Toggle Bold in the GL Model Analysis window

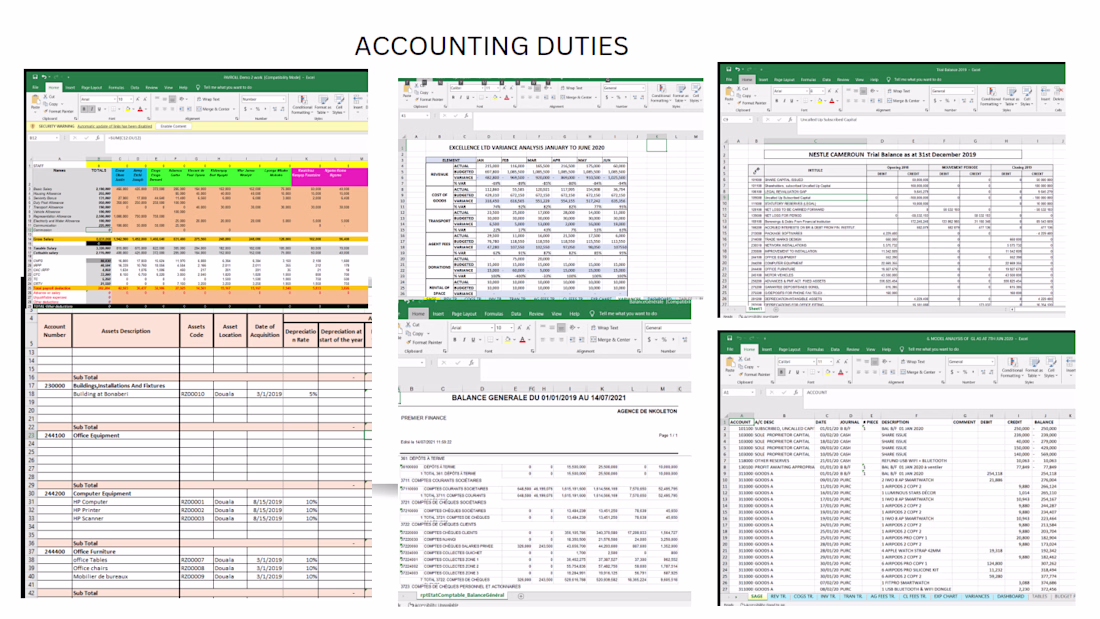click(x=782, y=372)
